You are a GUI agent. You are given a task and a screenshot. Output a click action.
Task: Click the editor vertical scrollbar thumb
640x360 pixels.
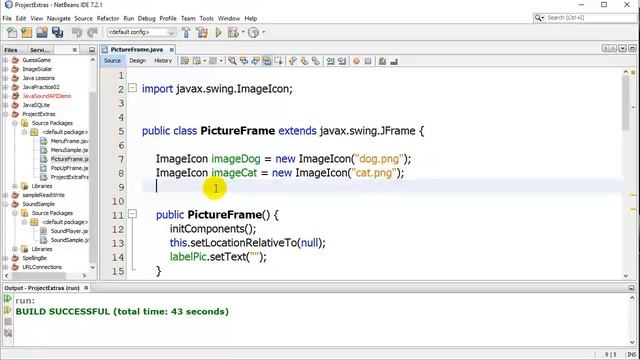tap(626, 103)
